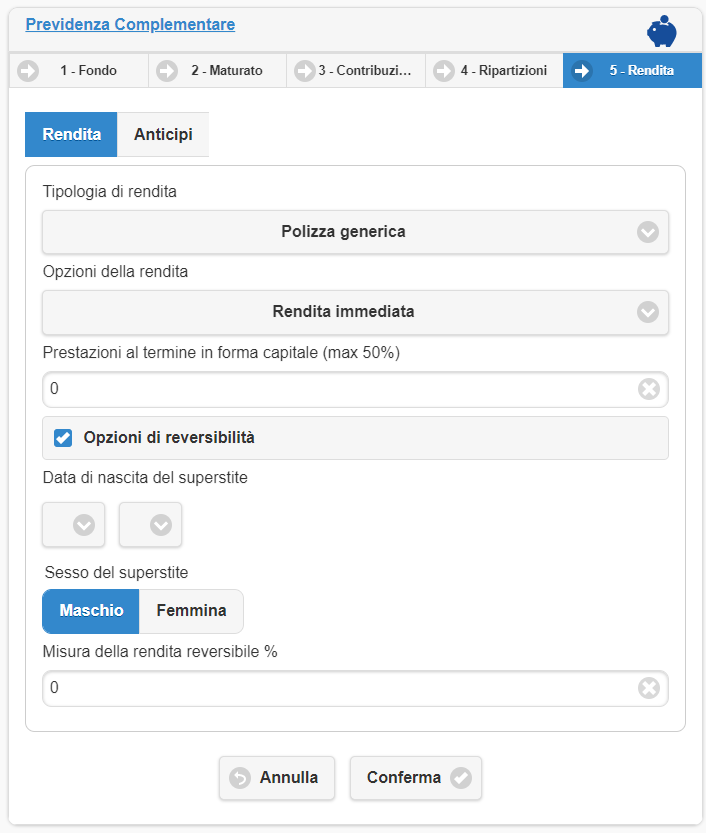Select Femmina as survivor's sex

191,611
